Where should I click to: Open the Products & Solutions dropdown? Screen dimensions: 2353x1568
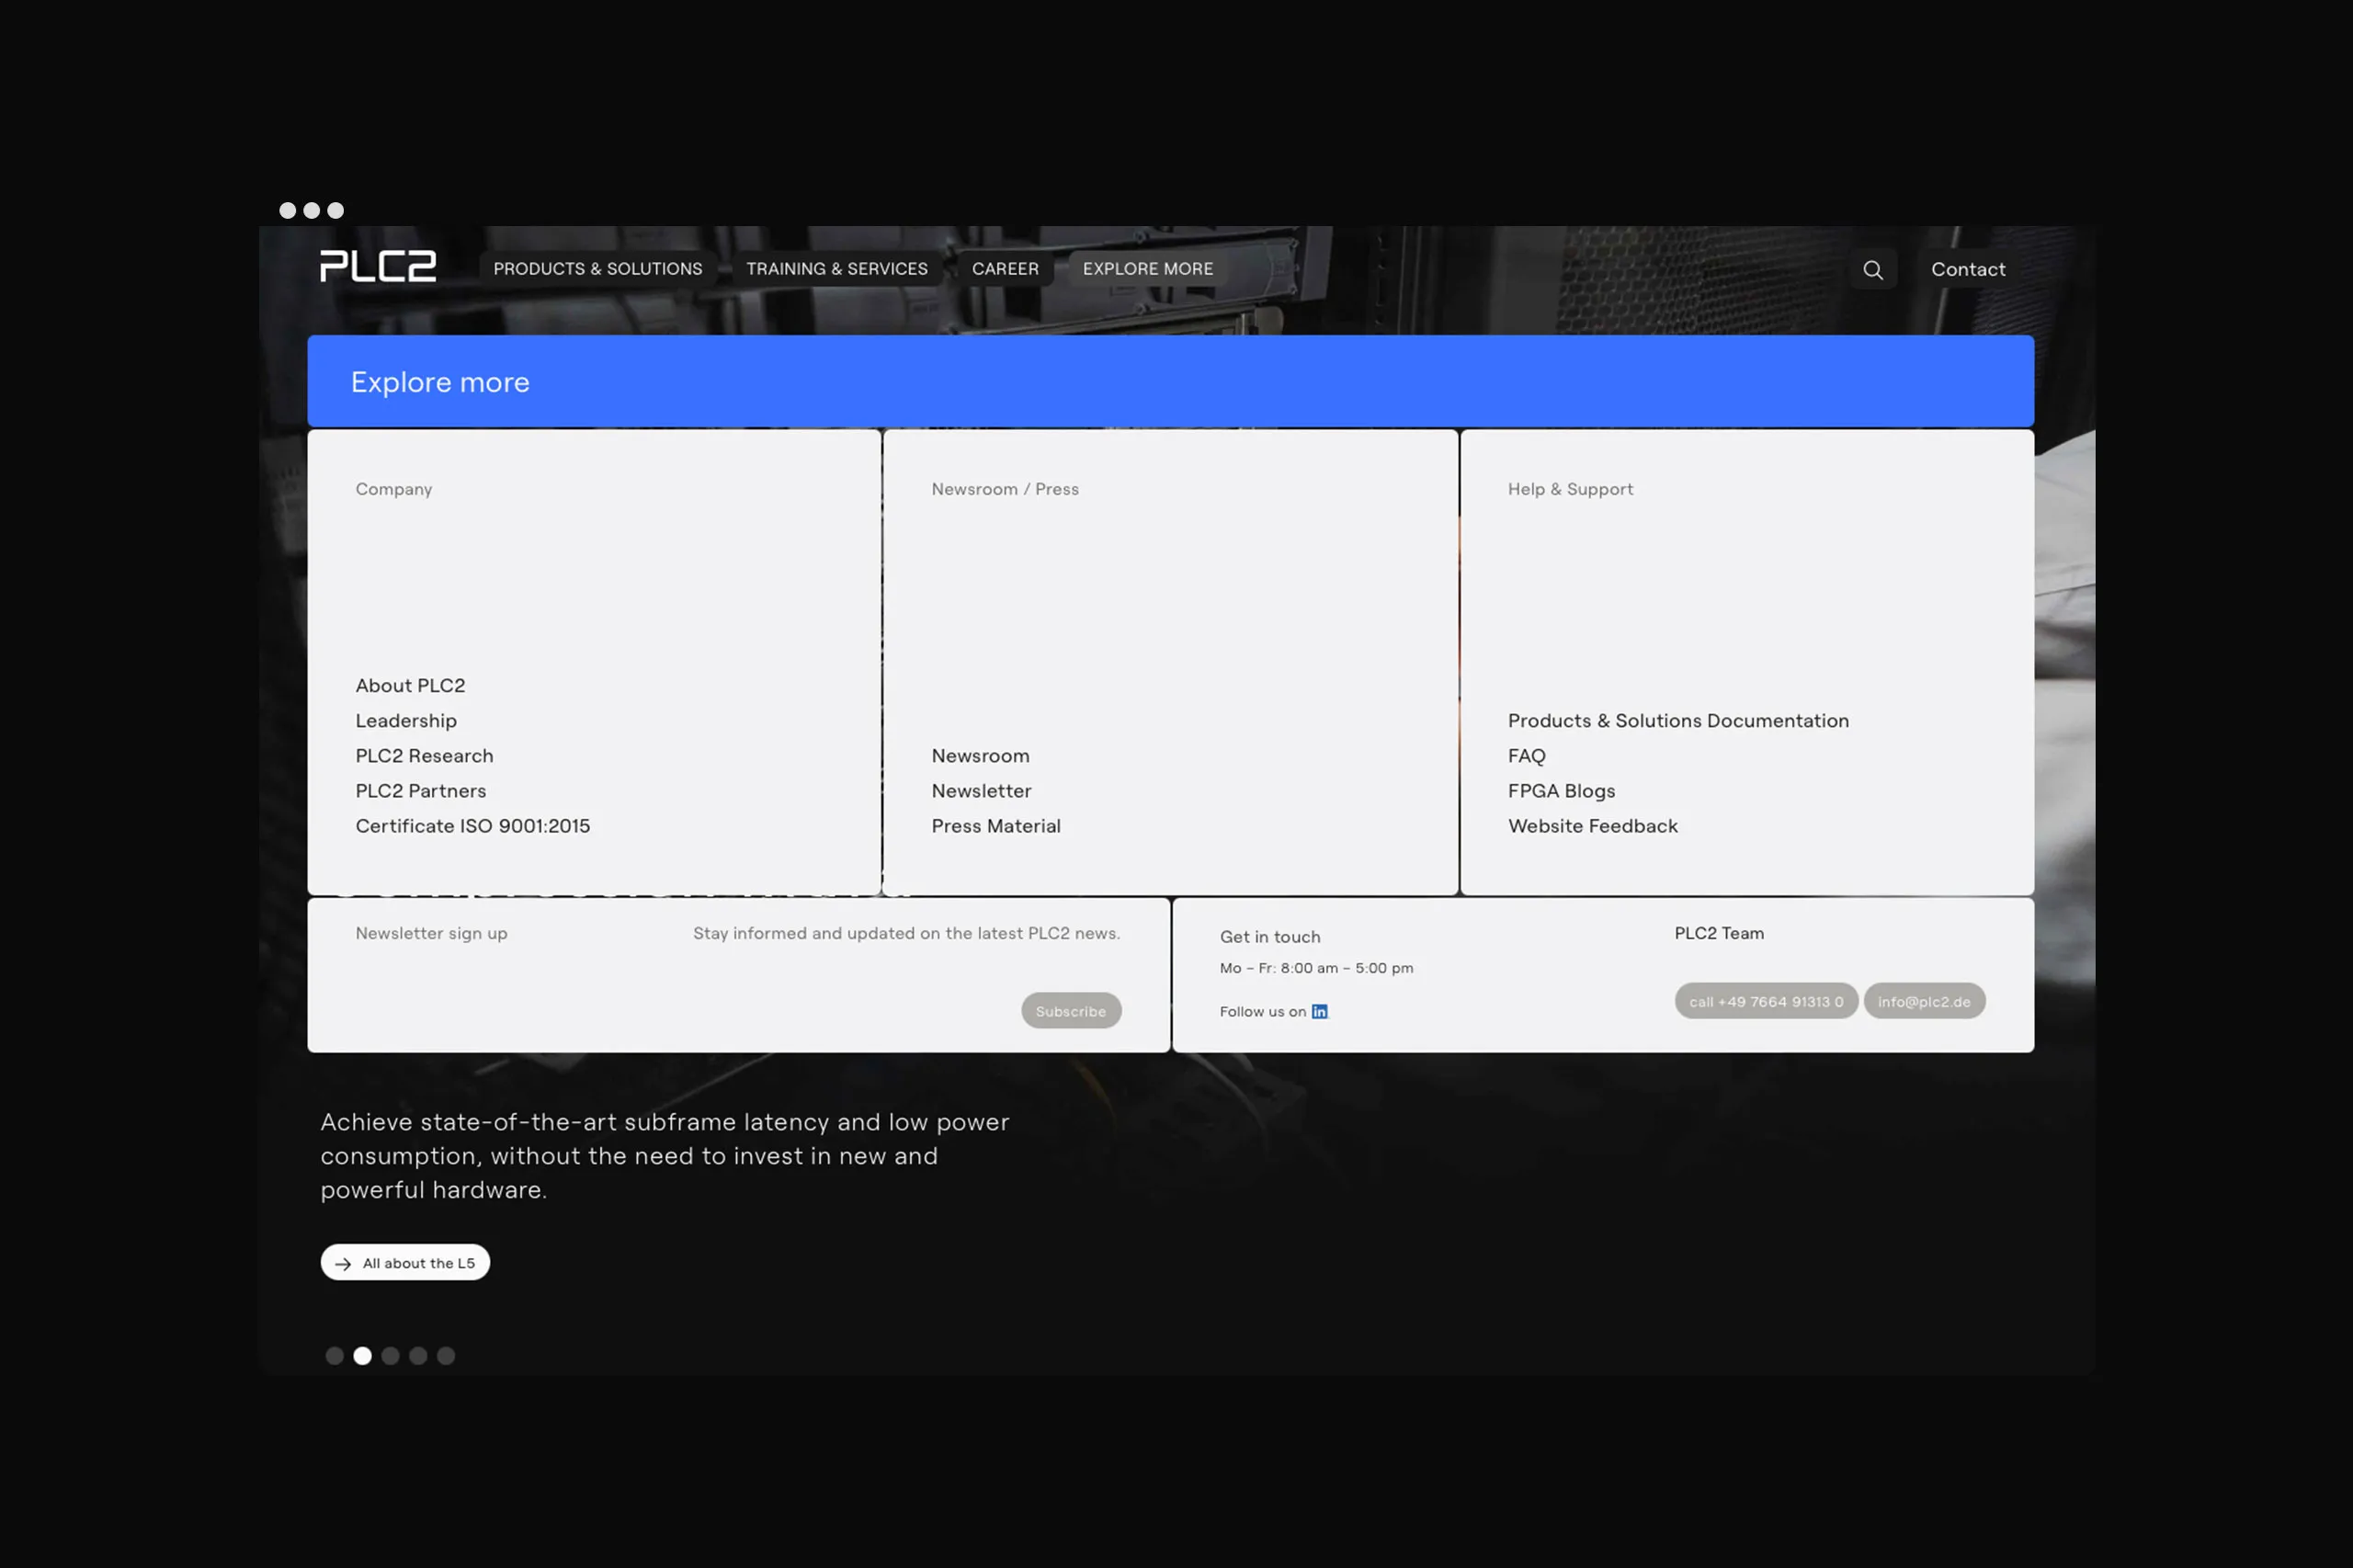pos(597,268)
